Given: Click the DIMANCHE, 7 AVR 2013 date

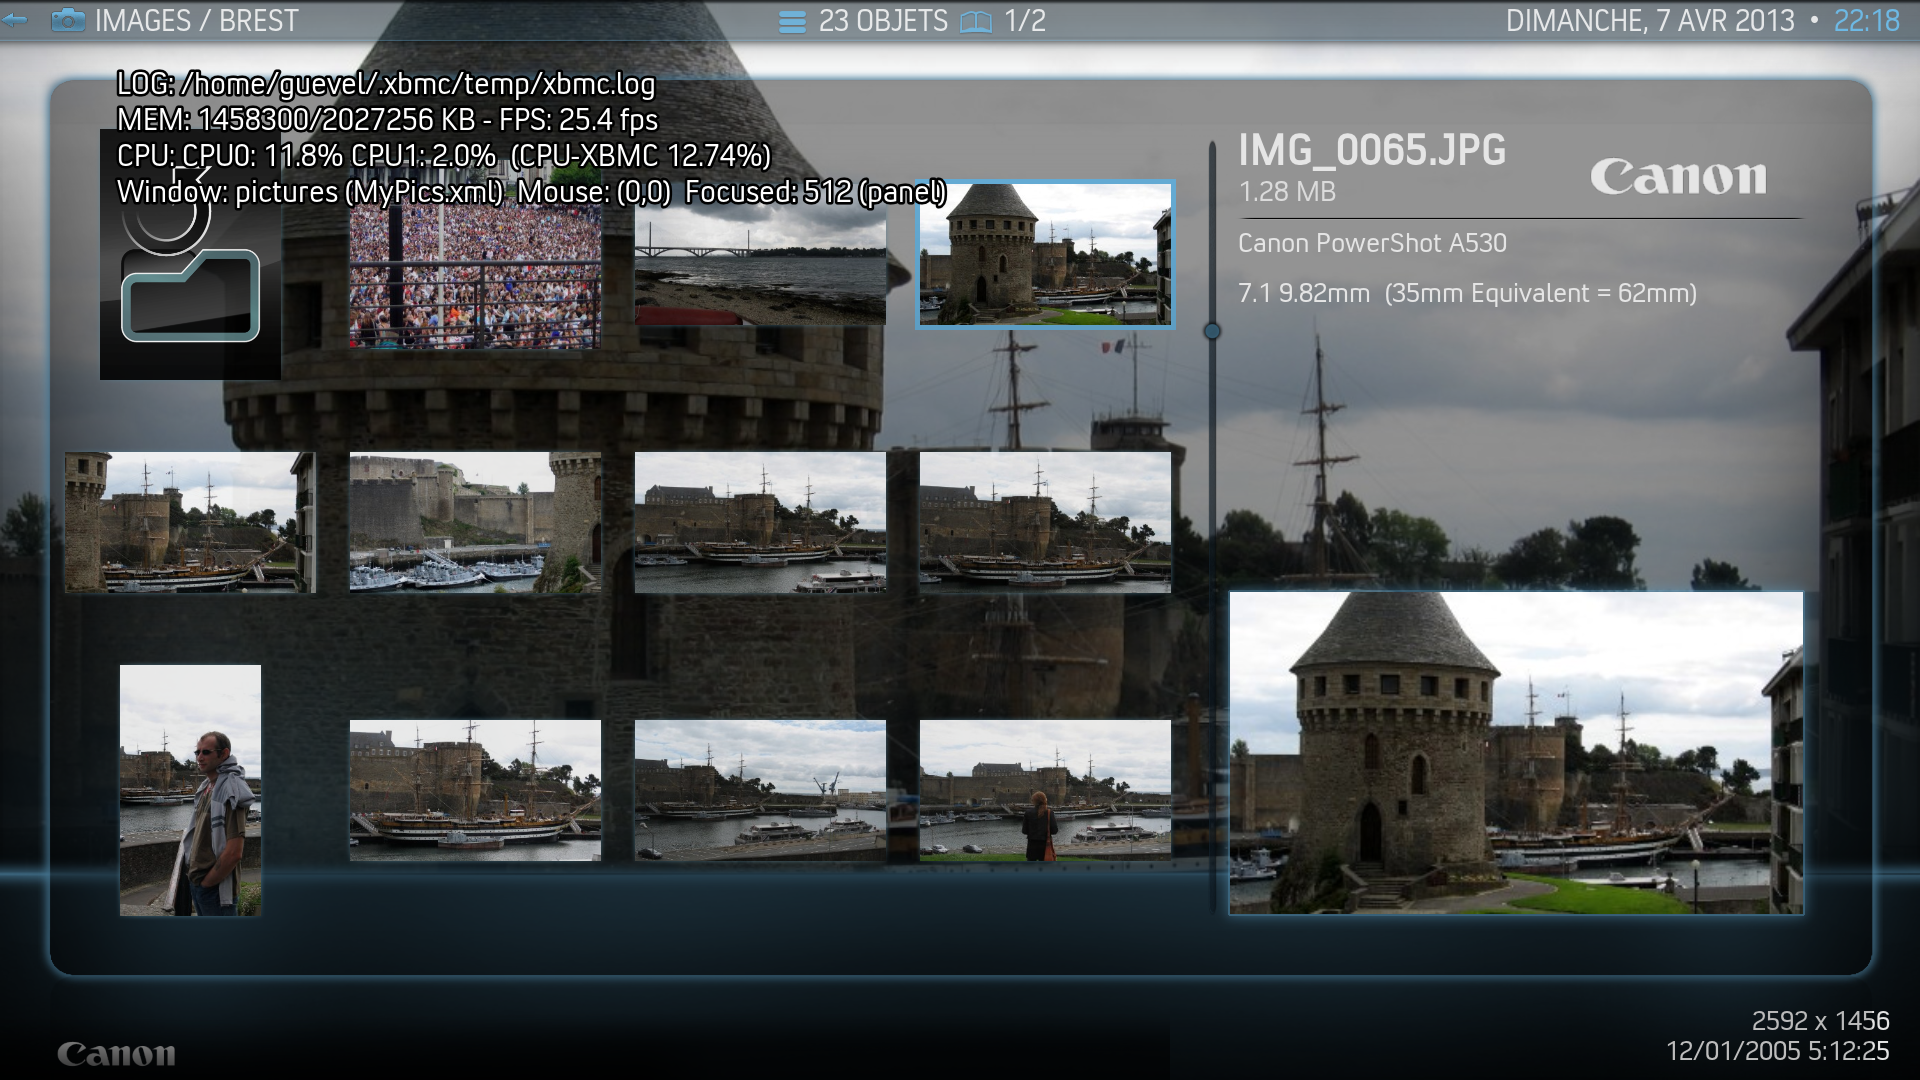Looking at the screenshot, I should (x=1650, y=21).
